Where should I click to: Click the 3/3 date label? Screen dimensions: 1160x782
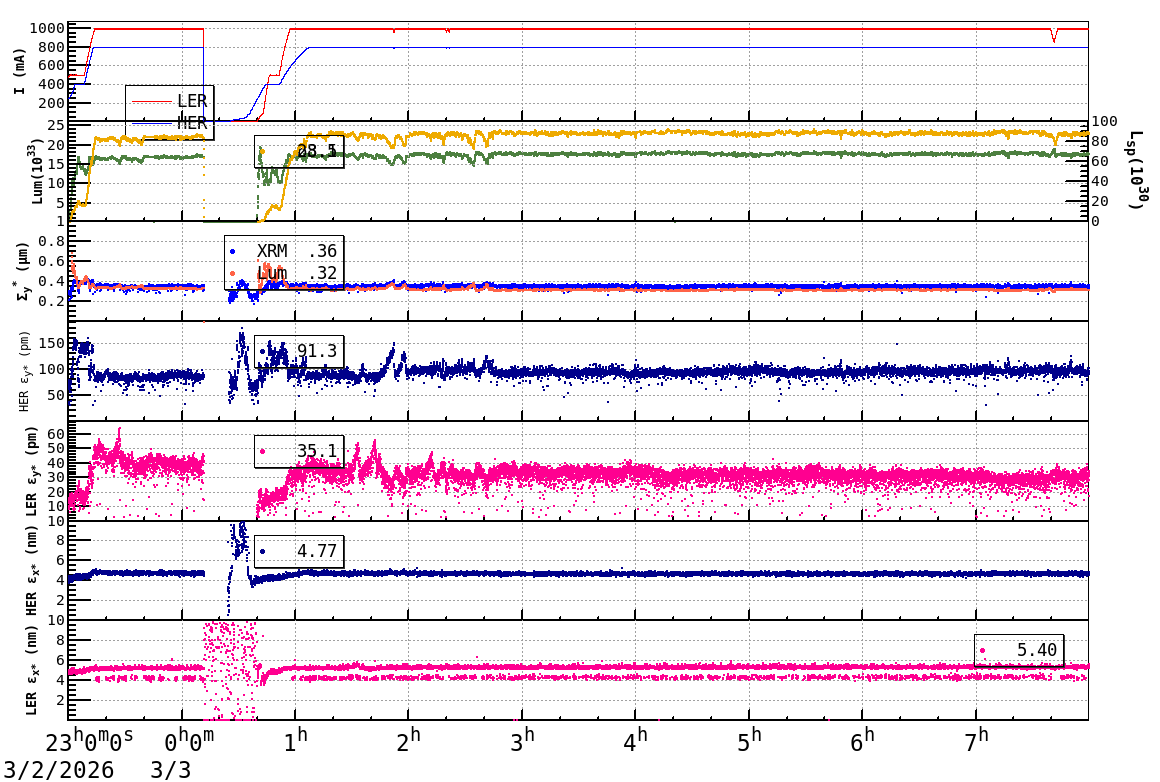click(171, 770)
